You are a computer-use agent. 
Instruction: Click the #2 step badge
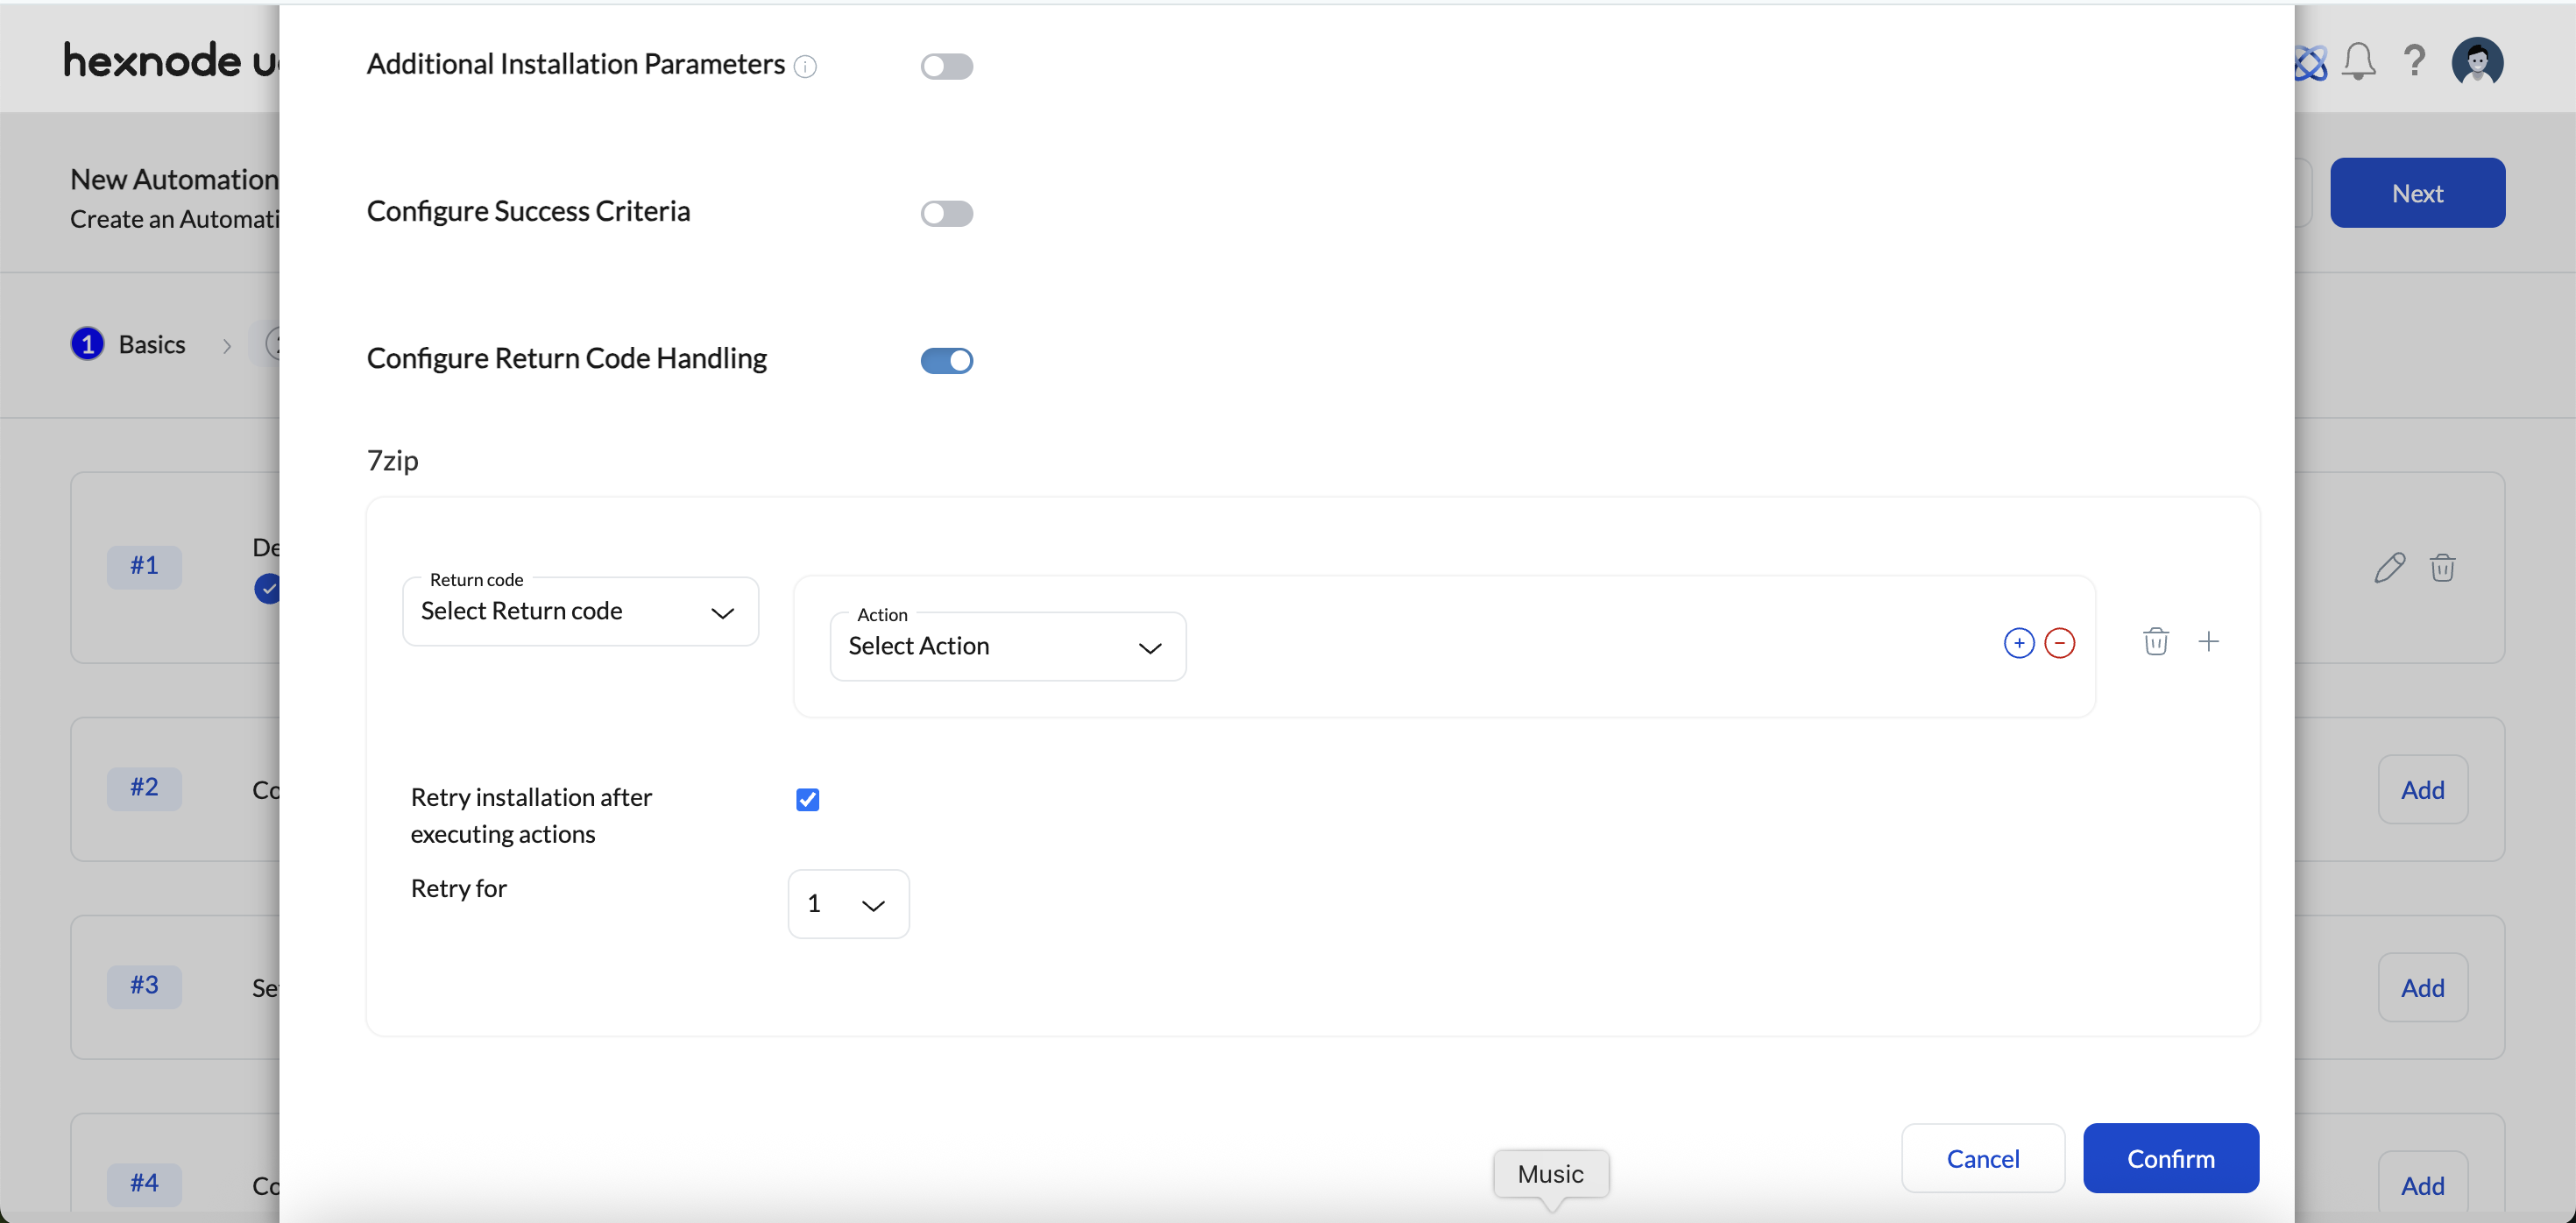144,788
